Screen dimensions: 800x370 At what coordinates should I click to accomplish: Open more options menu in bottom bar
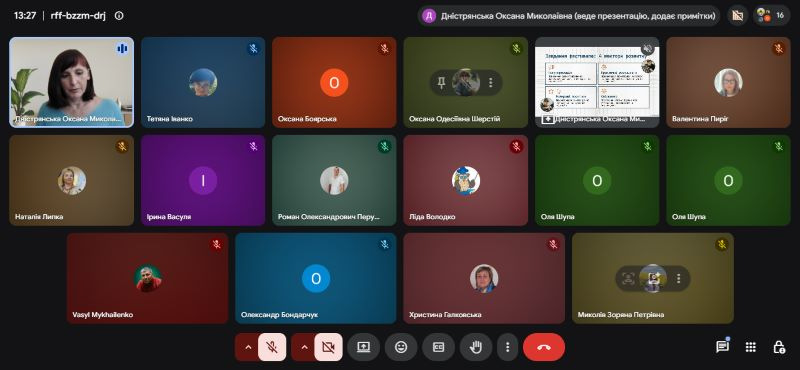pyautogui.click(x=507, y=347)
